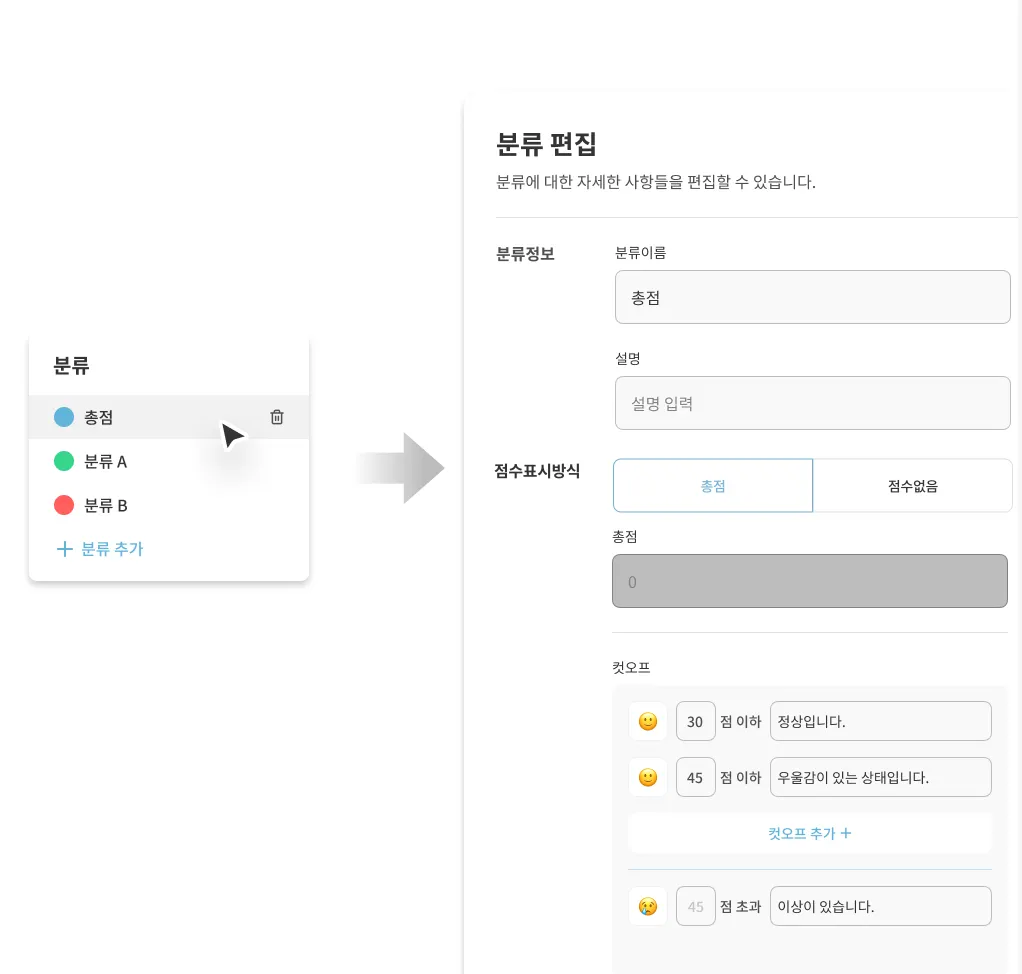Select 총점 score display option
Viewport: 1022px width, 974px height.
[712, 486]
